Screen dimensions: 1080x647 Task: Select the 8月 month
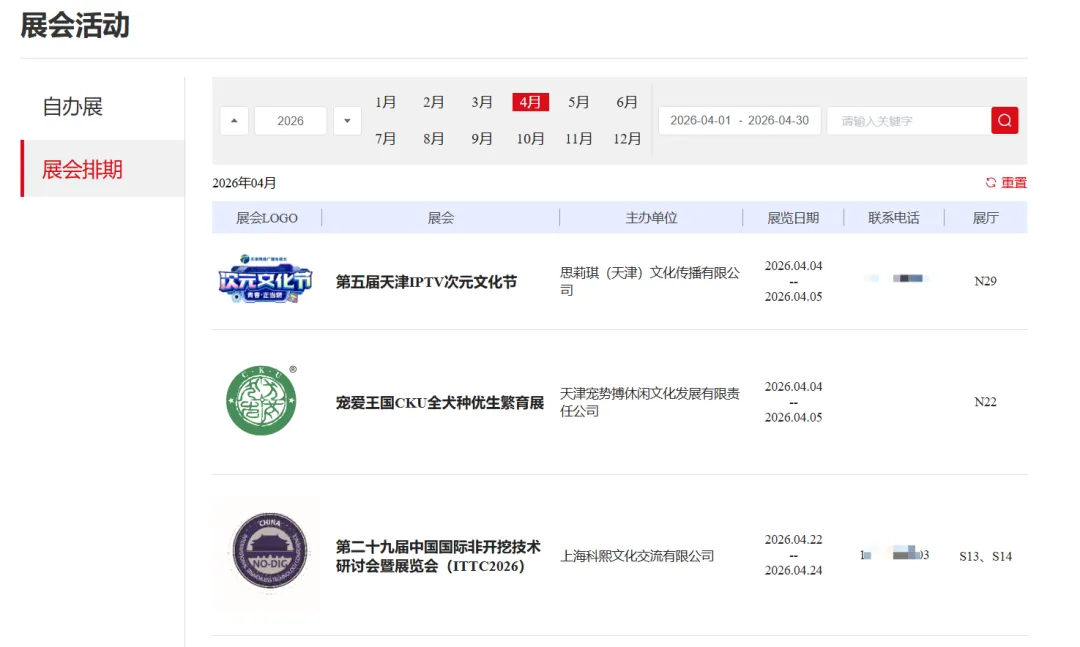click(x=433, y=138)
